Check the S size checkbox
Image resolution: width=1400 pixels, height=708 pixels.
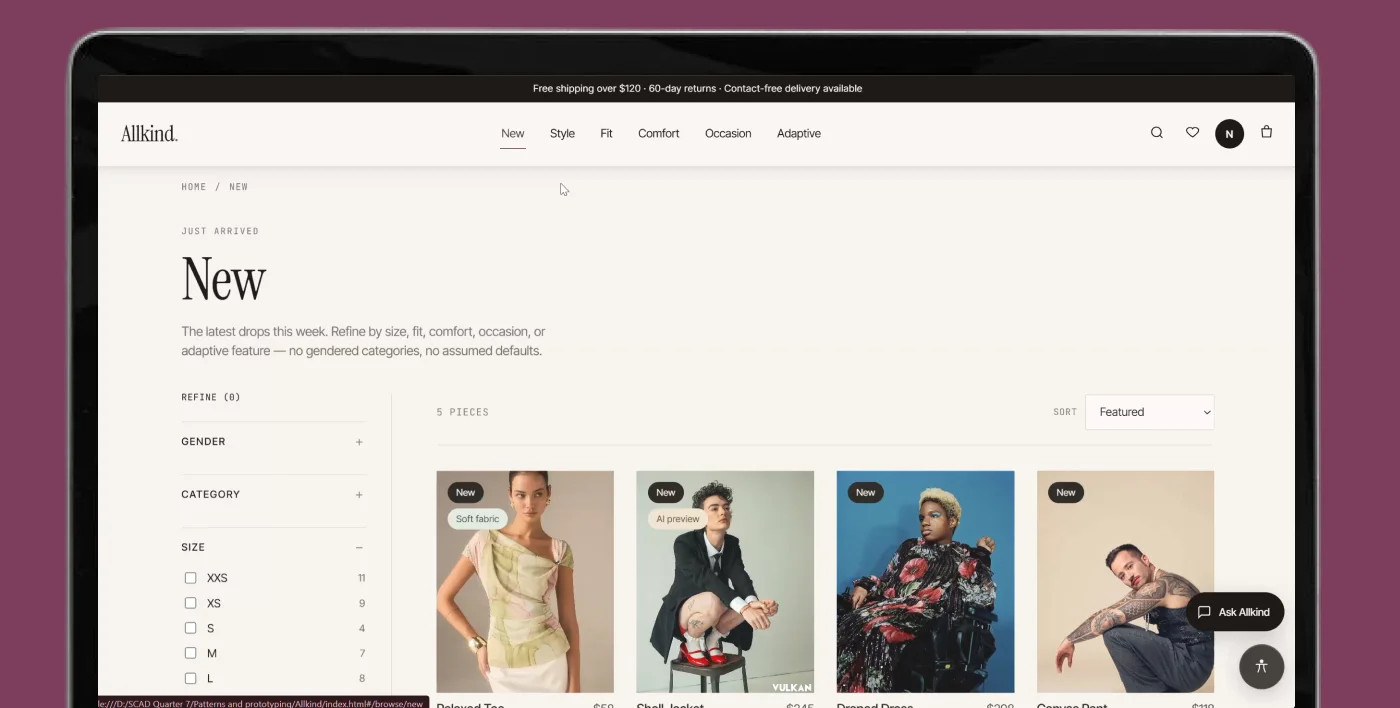click(x=190, y=628)
